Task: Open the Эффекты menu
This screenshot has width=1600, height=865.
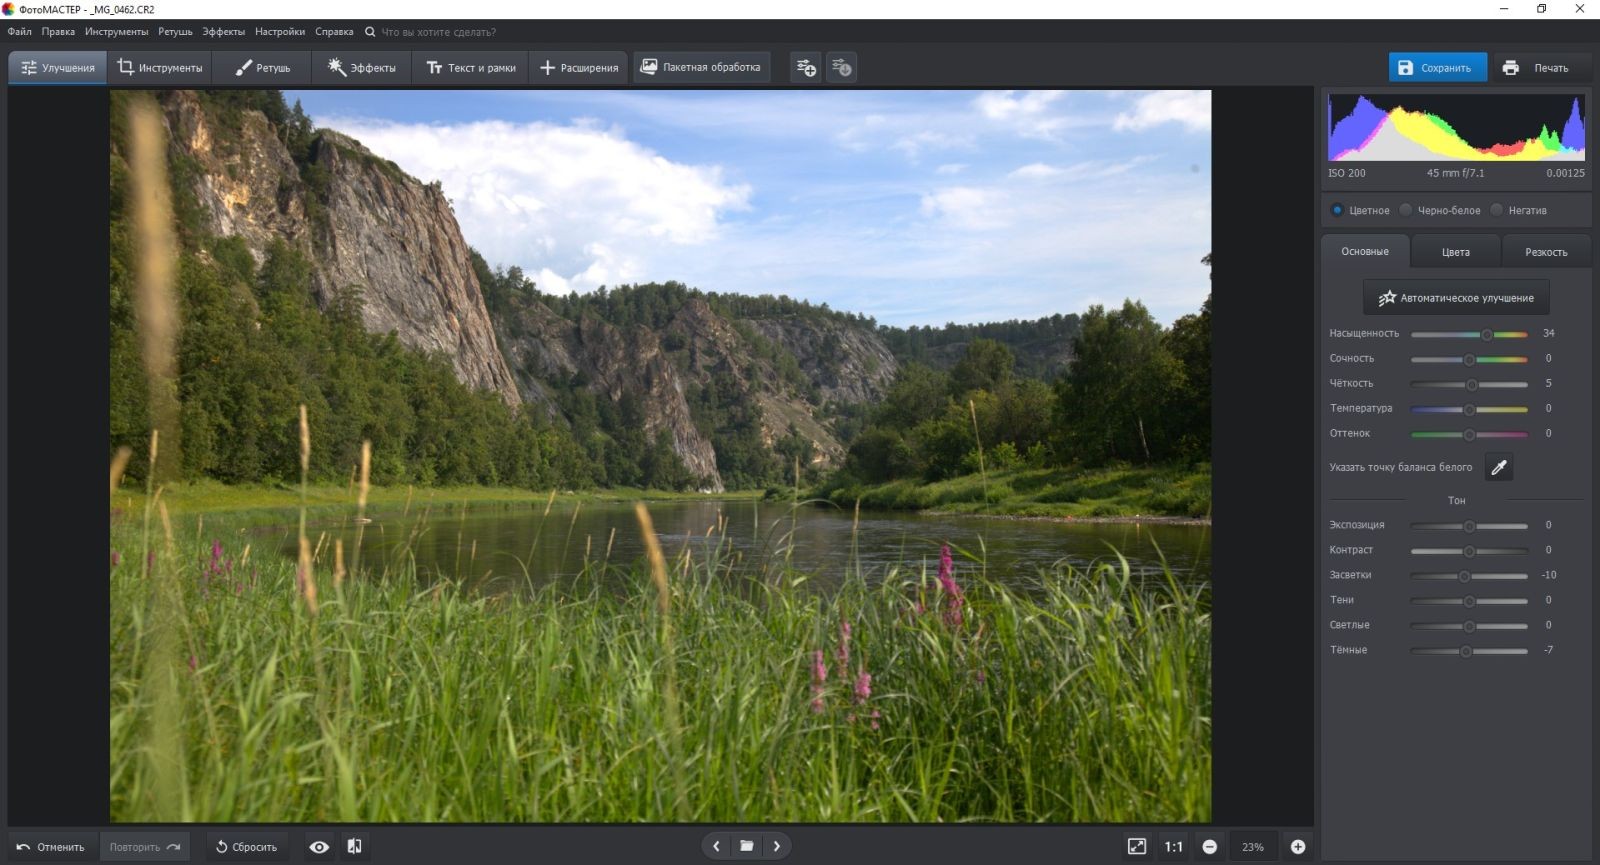Action: pyautogui.click(x=223, y=32)
